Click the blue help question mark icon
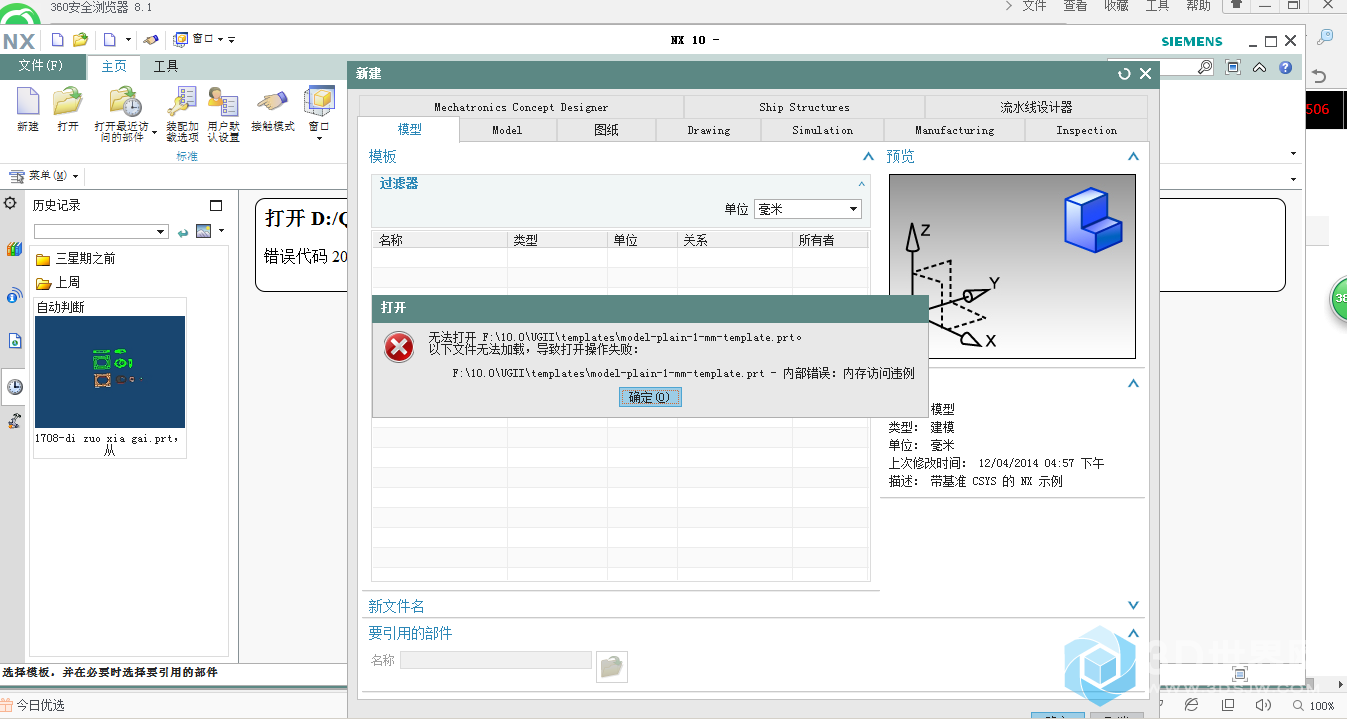The height and width of the screenshot is (720, 1347). pyautogui.click(x=1286, y=67)
